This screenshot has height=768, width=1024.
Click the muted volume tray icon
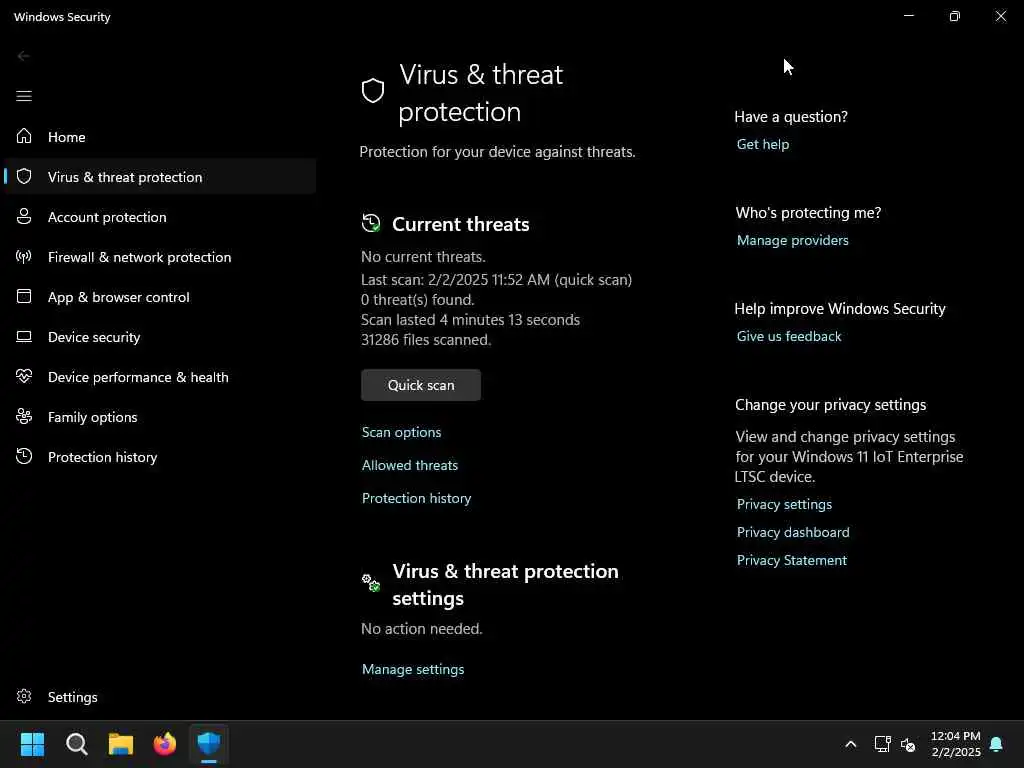[x=908, y=744]
